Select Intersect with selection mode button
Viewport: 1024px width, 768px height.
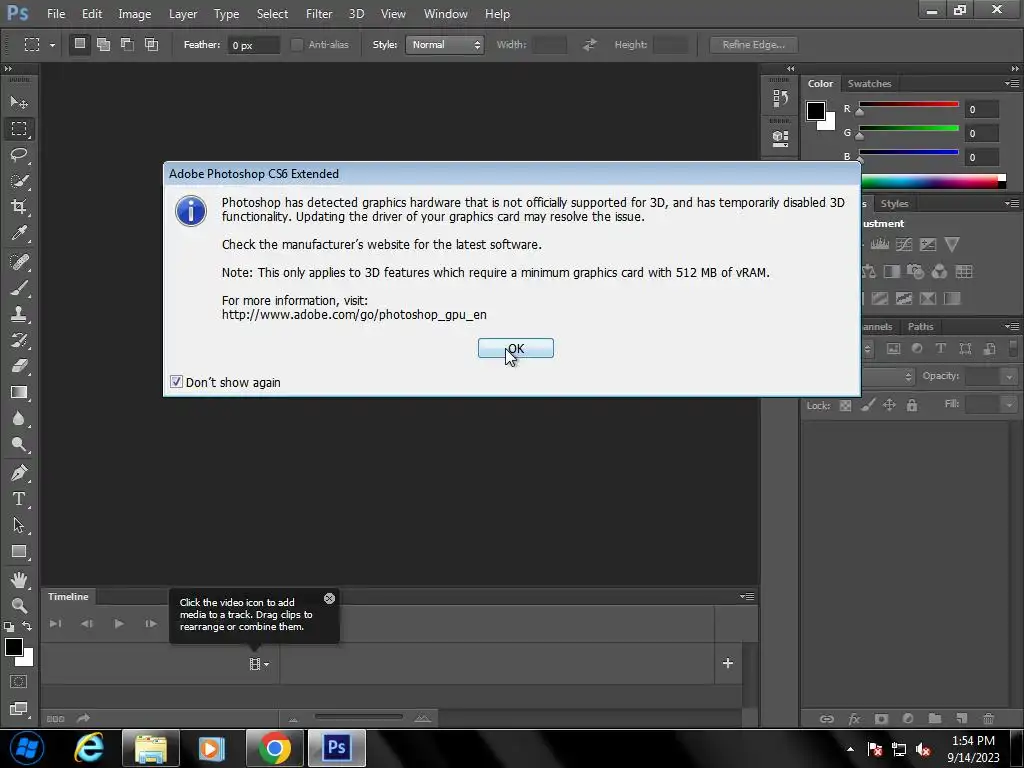tap(152, 44)
